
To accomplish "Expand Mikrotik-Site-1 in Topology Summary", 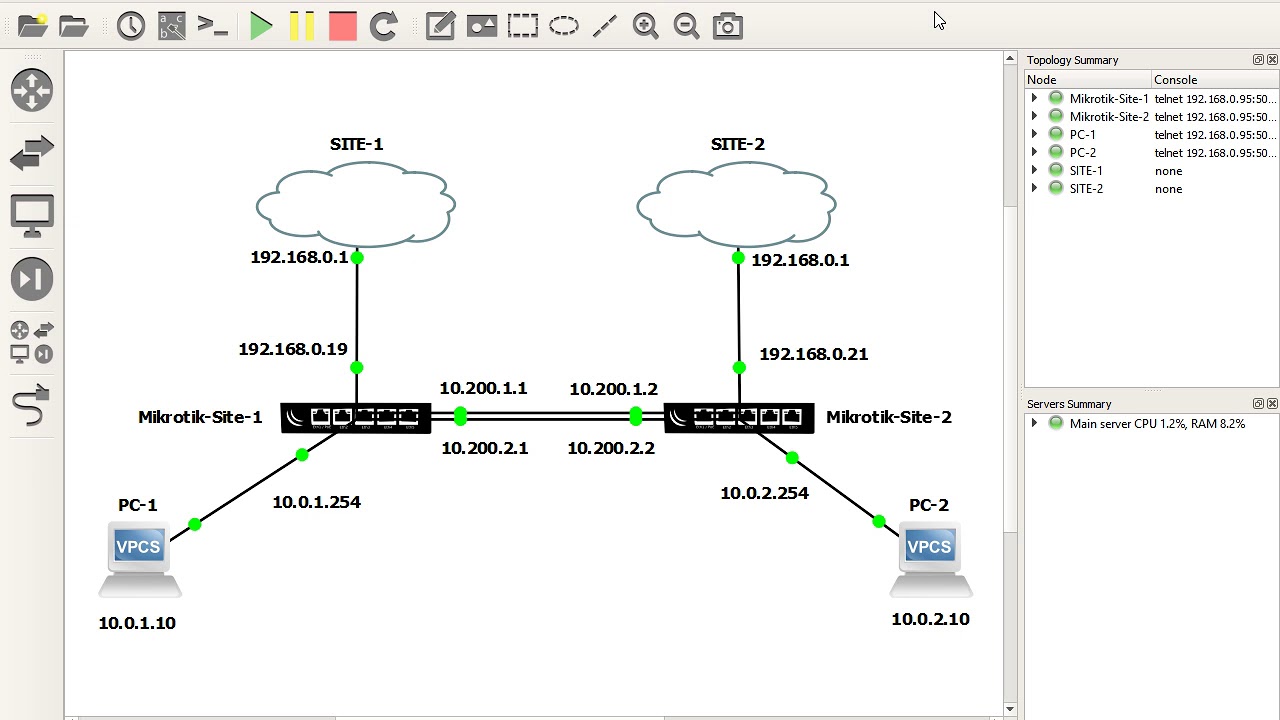I will (x=1035, y=99).
